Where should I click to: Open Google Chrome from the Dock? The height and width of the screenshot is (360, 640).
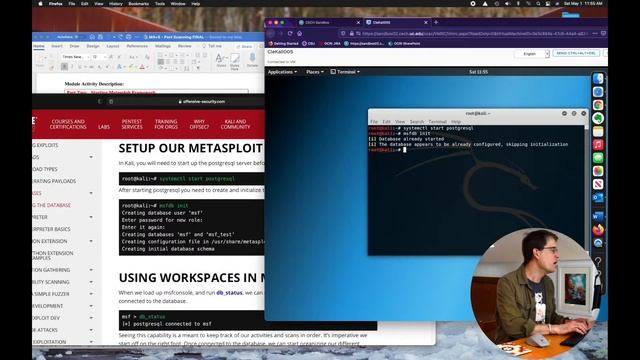click(x=598, y=105)
